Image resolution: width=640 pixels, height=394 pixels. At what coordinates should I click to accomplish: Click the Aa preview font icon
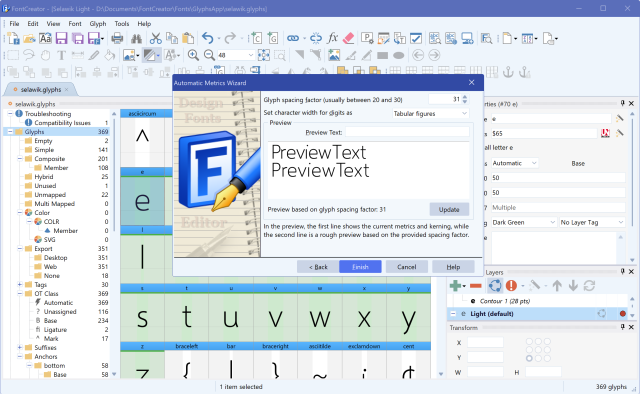(45, 39)
